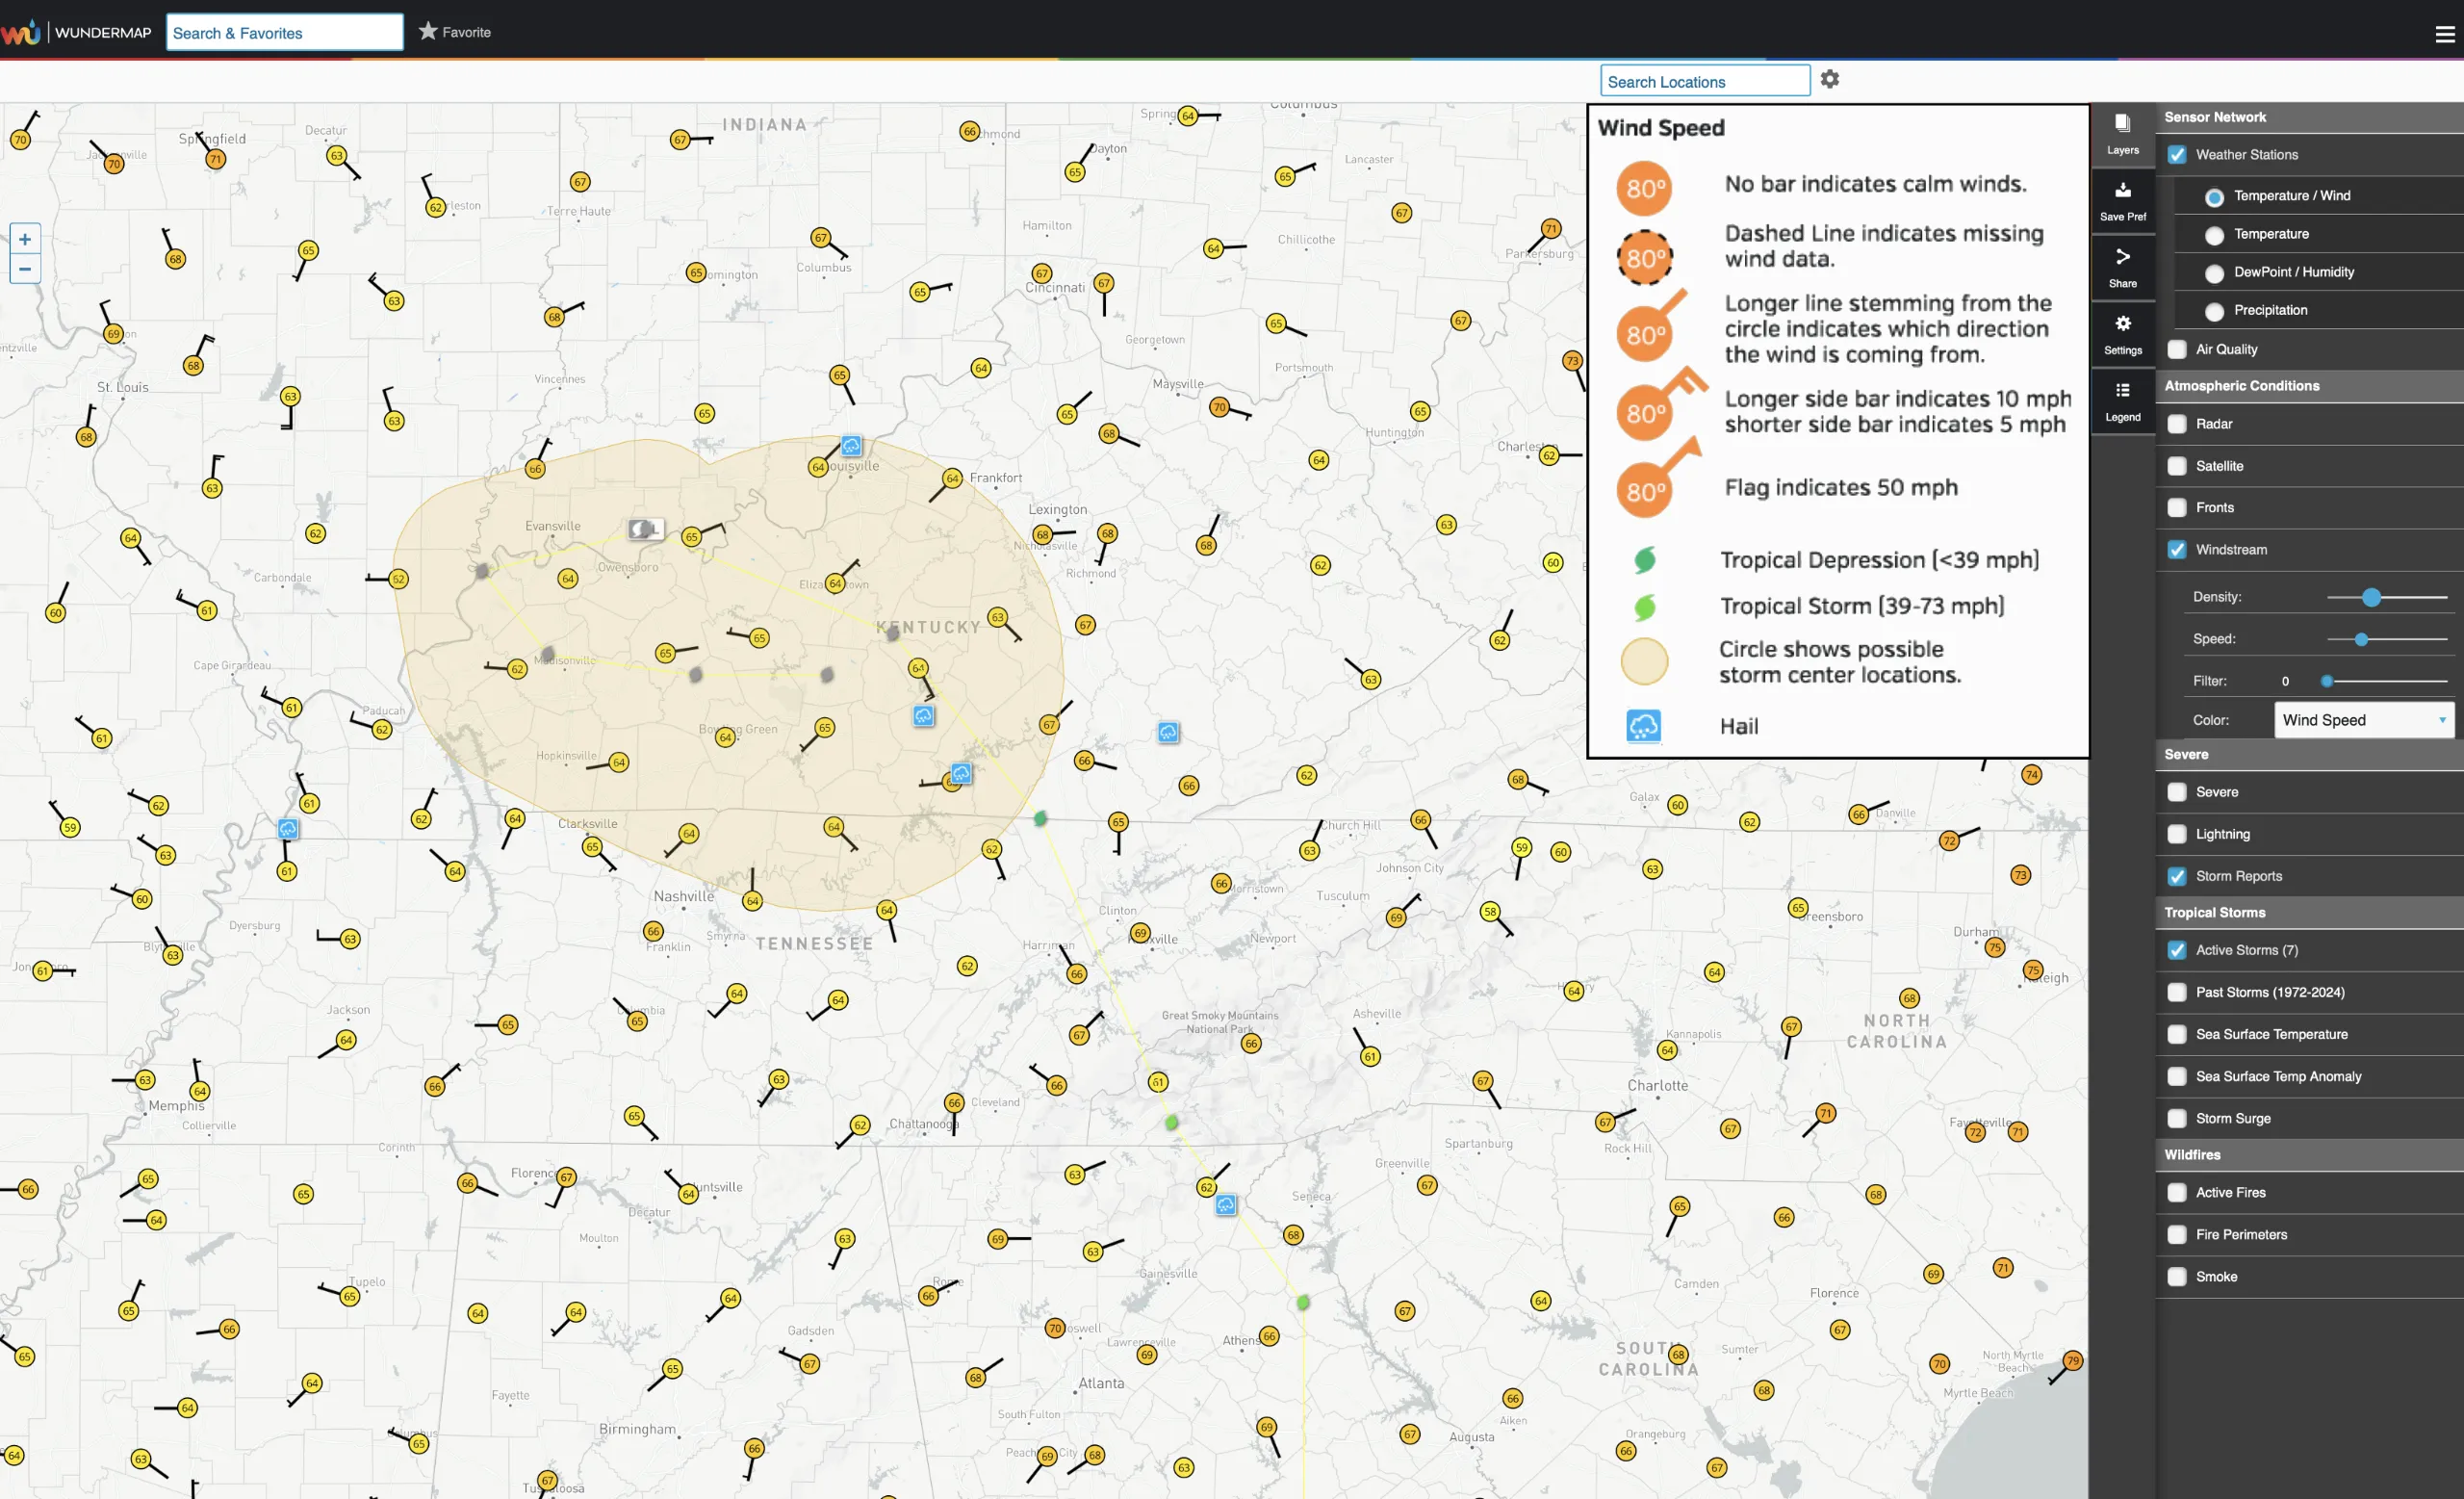
Task: Click the map zoom out button
Action: click(24, 269)
